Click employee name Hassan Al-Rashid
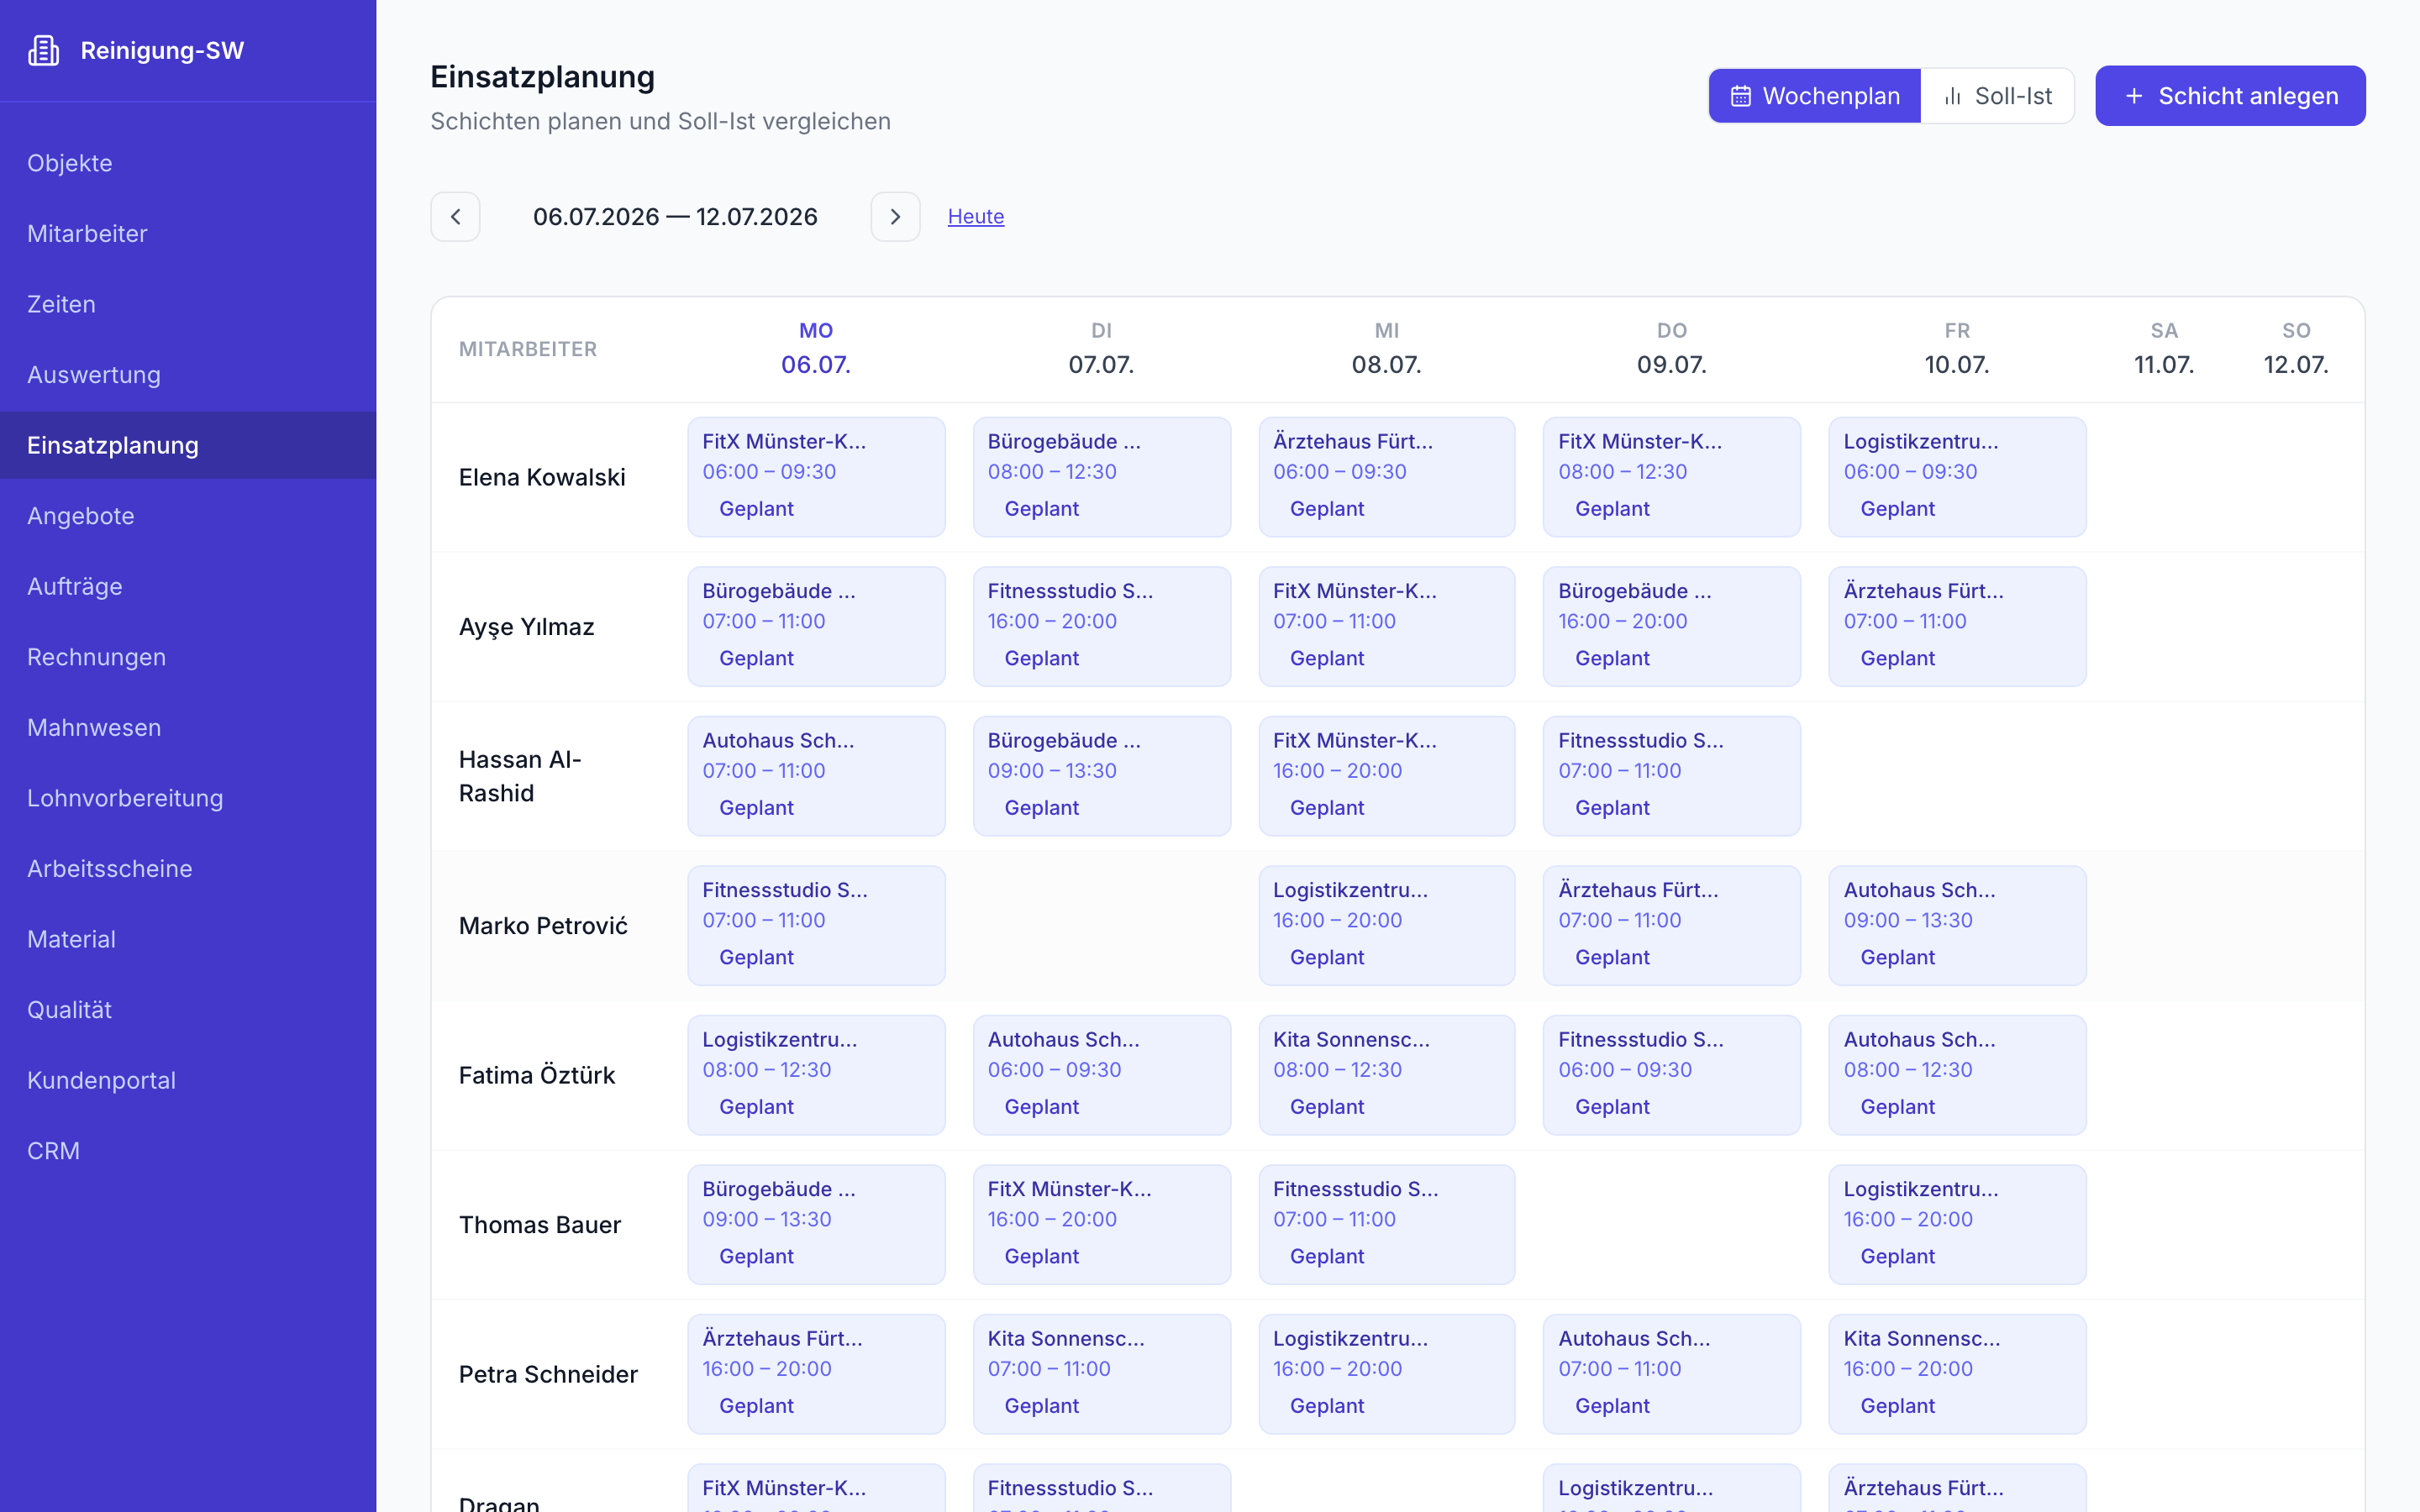Screen dimensions: 2420x1512 pyautogui.click(x=520, y=776)
